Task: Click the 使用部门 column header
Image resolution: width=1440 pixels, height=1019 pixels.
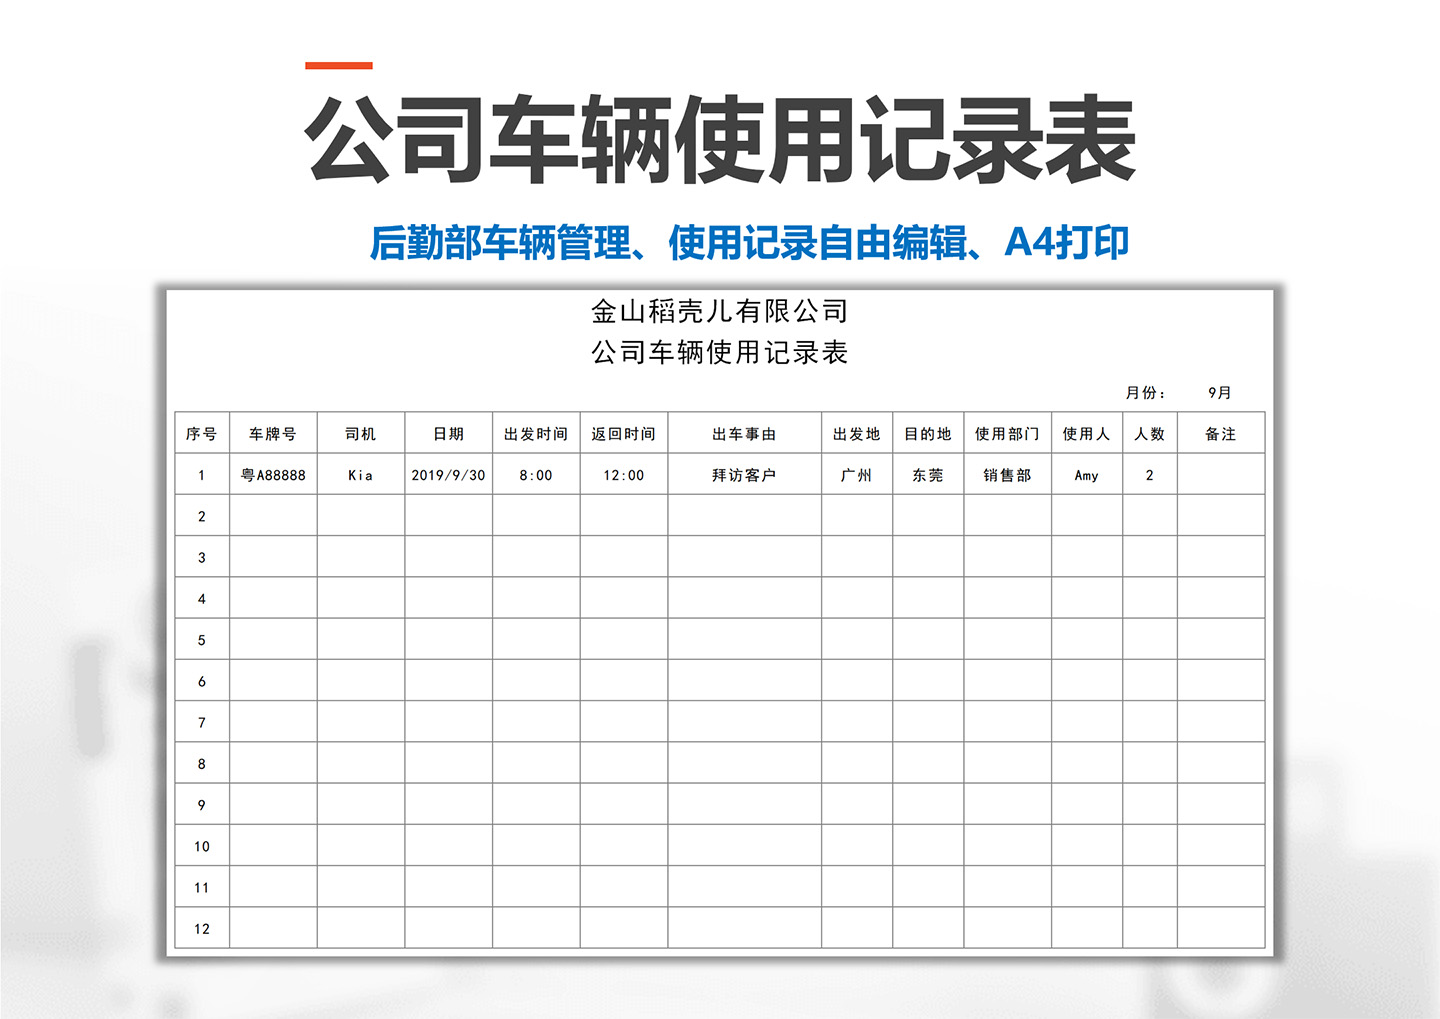Action: tap(1008, 434)
